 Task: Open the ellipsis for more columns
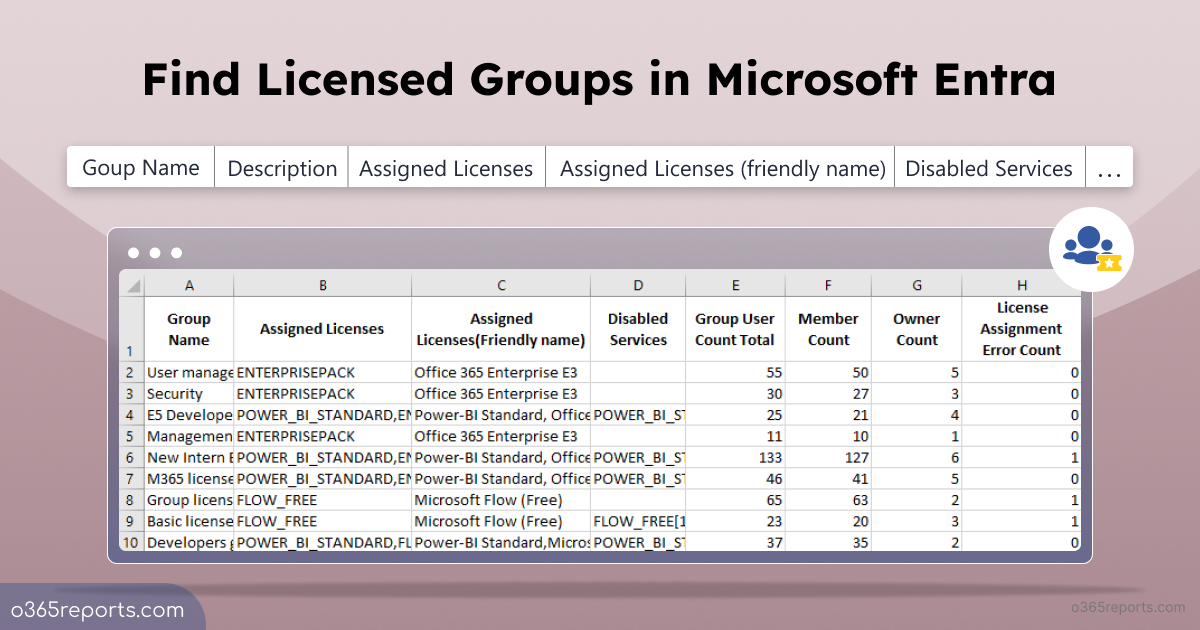pyautogui.click(x=1109, y=169)
